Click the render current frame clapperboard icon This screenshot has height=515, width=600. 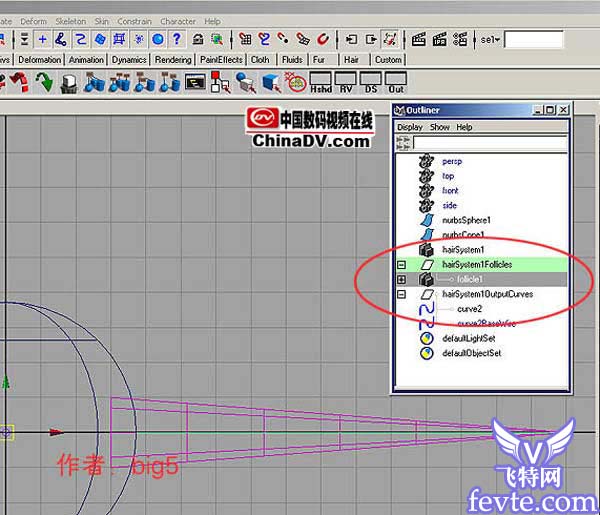click(x=419, y=39)
